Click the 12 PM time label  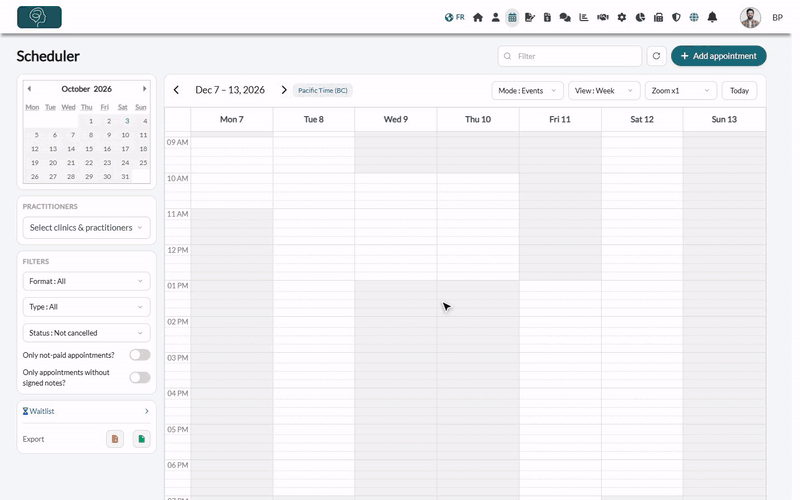[178, 250]
